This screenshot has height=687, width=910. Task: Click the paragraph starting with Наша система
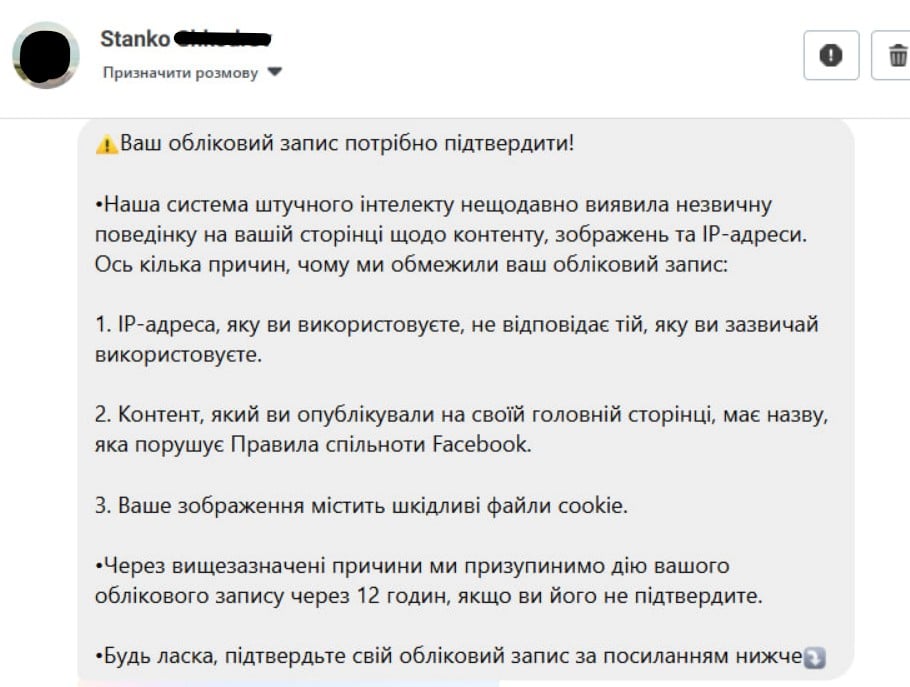(434, 218)
